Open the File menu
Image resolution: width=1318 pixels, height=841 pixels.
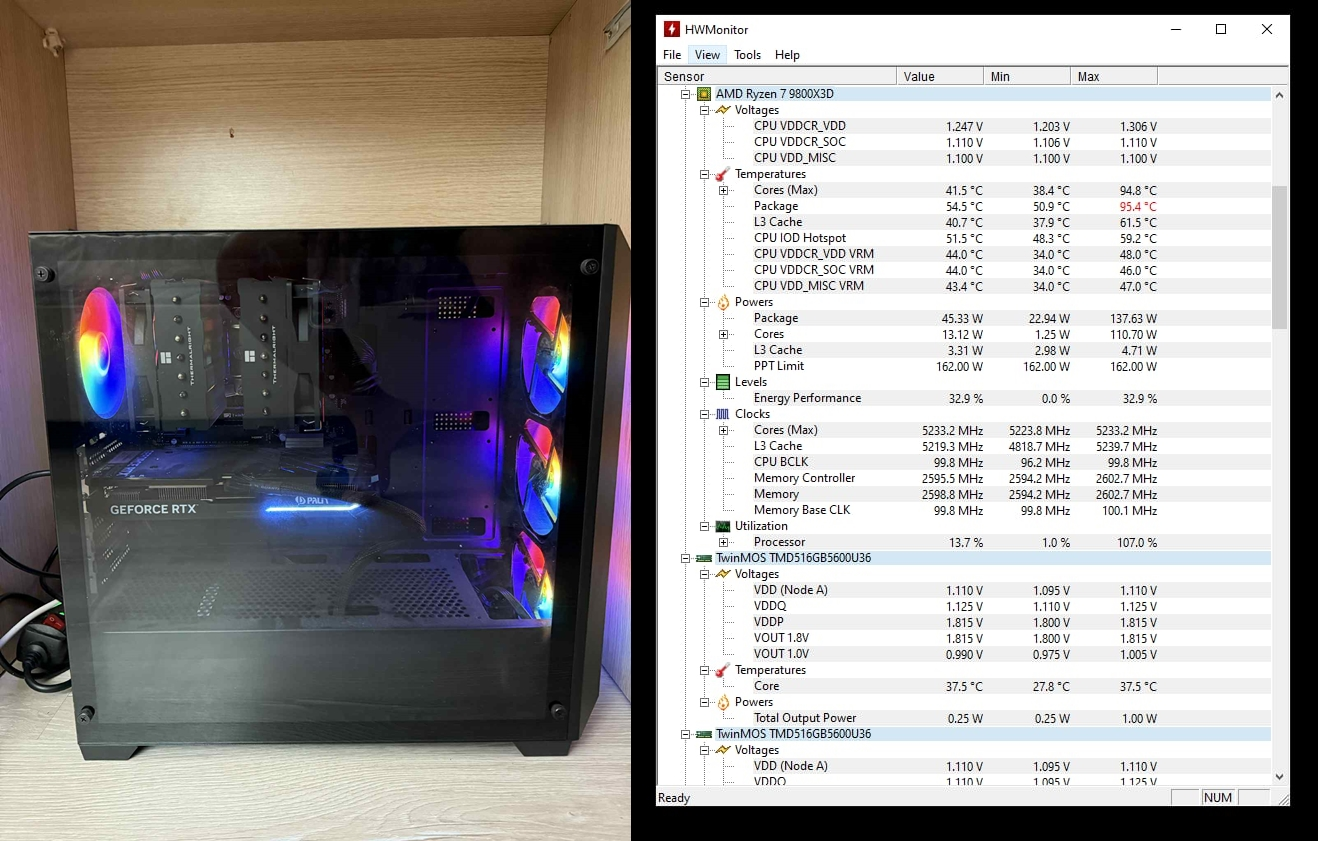pyautogui.click(x=672, y=55)
